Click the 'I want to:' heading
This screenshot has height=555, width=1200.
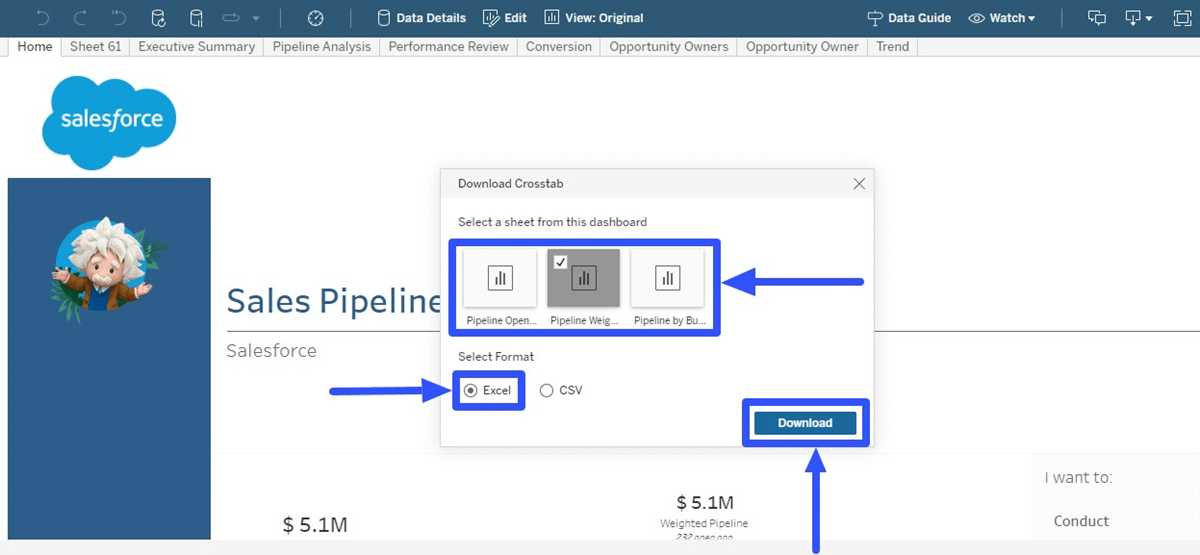point(1078,478)
